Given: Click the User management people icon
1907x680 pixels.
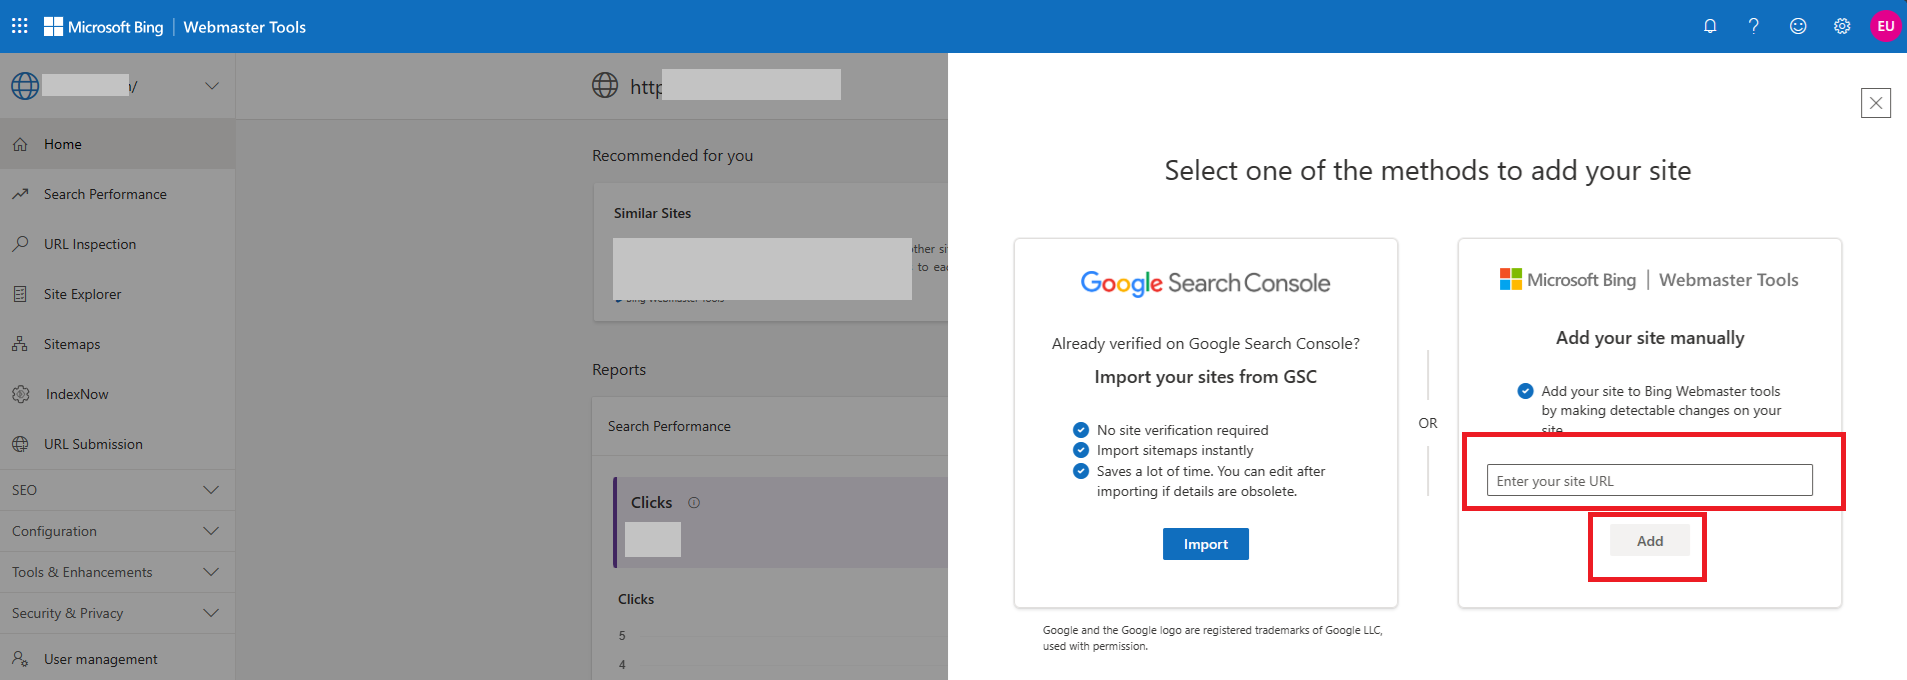Looking at the screenshot, I should coord(20,659).
